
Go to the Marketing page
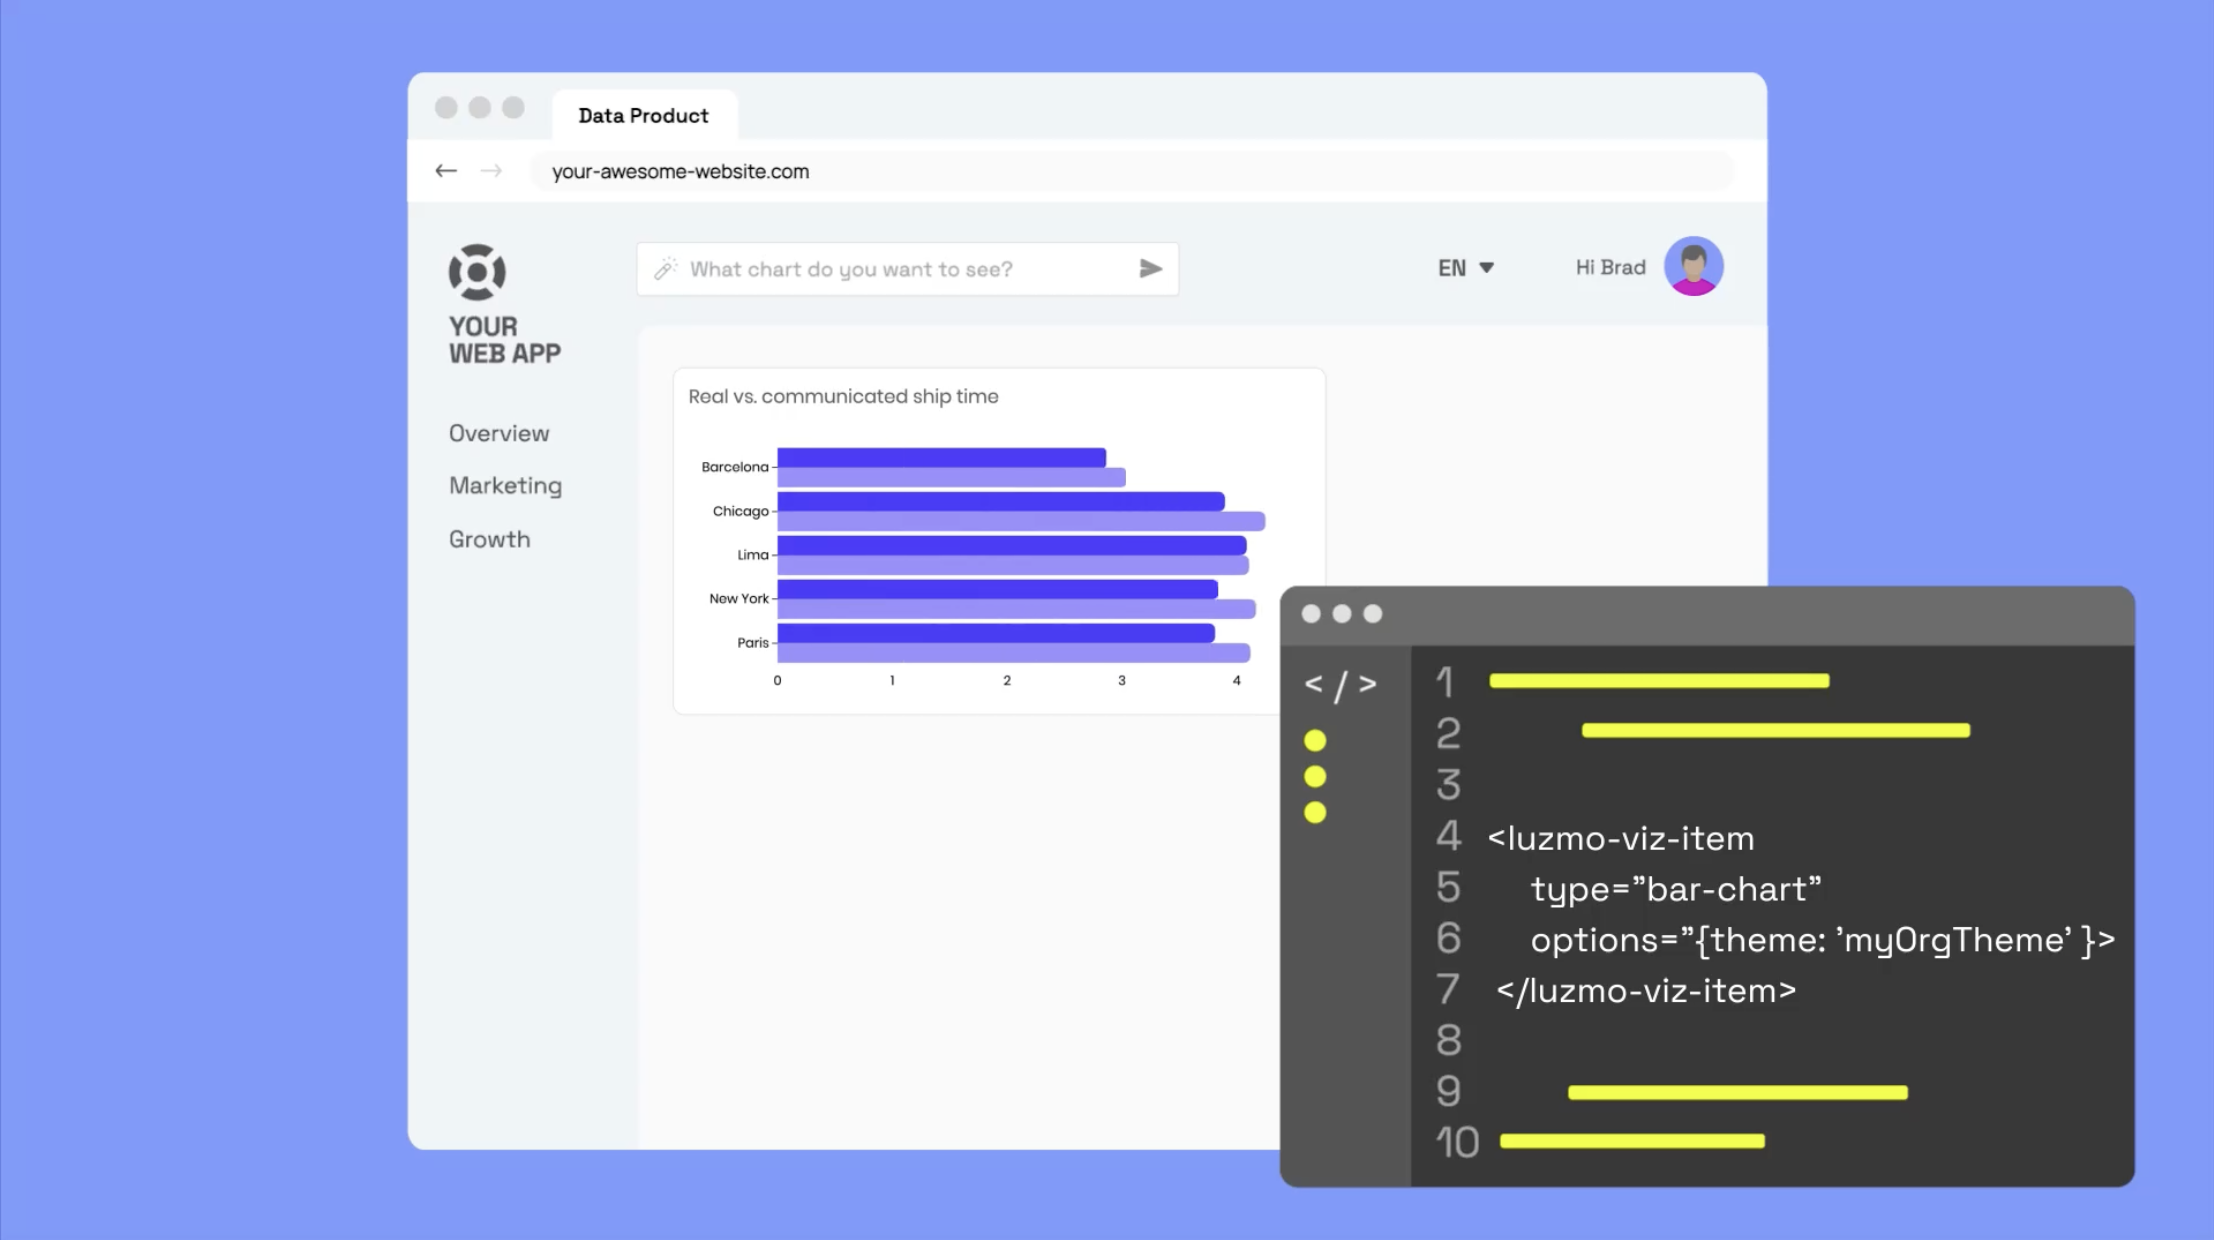coord(505,486)
